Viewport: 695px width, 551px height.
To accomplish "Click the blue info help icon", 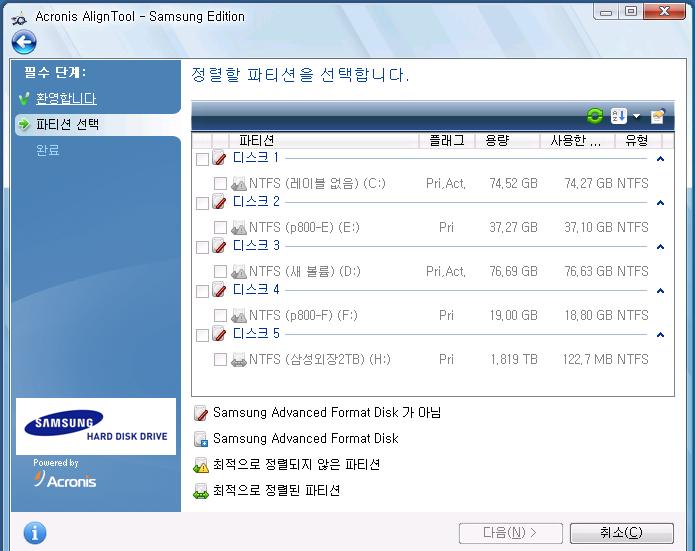I will tap(35, 532).
